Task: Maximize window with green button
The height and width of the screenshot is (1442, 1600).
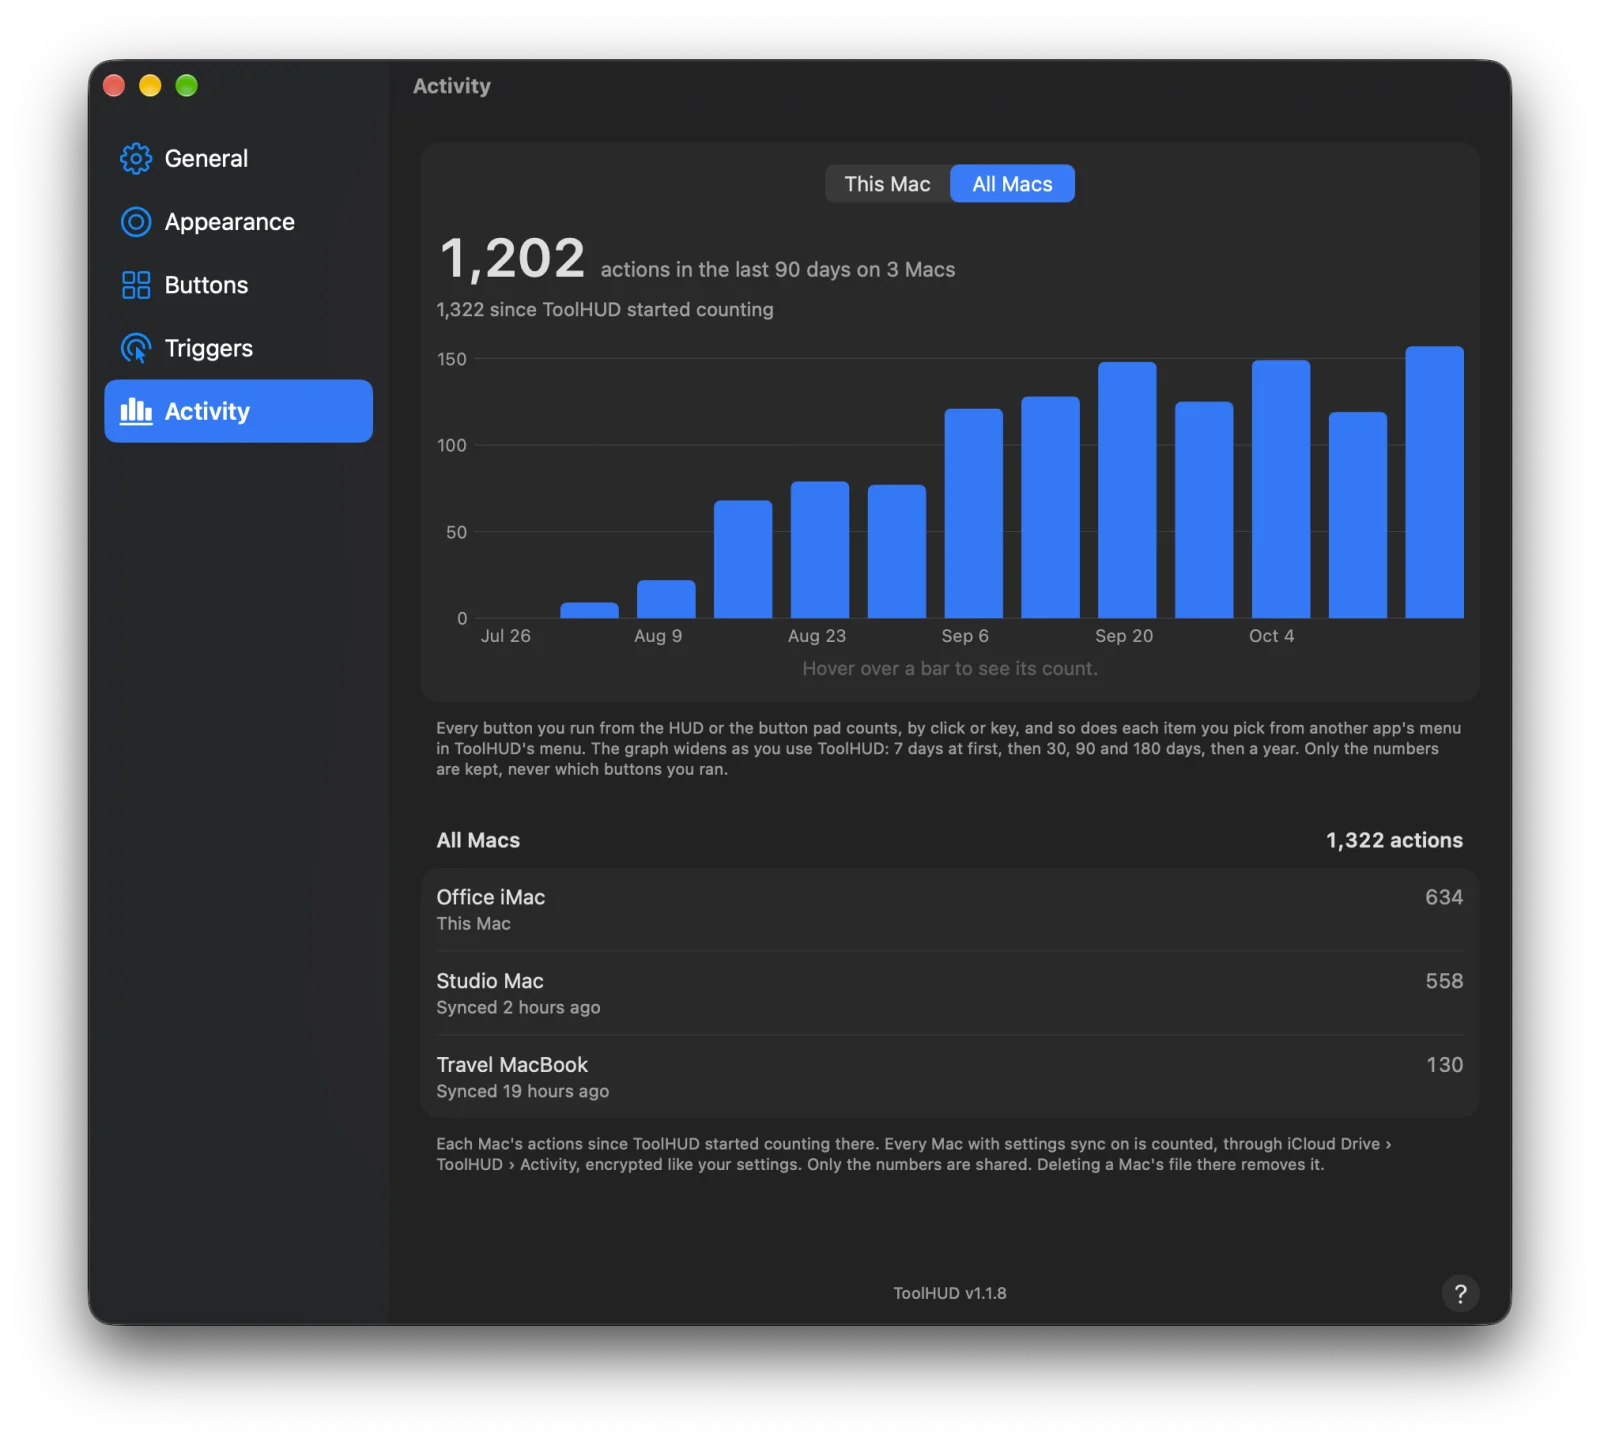Action: (x=186, y=86)
